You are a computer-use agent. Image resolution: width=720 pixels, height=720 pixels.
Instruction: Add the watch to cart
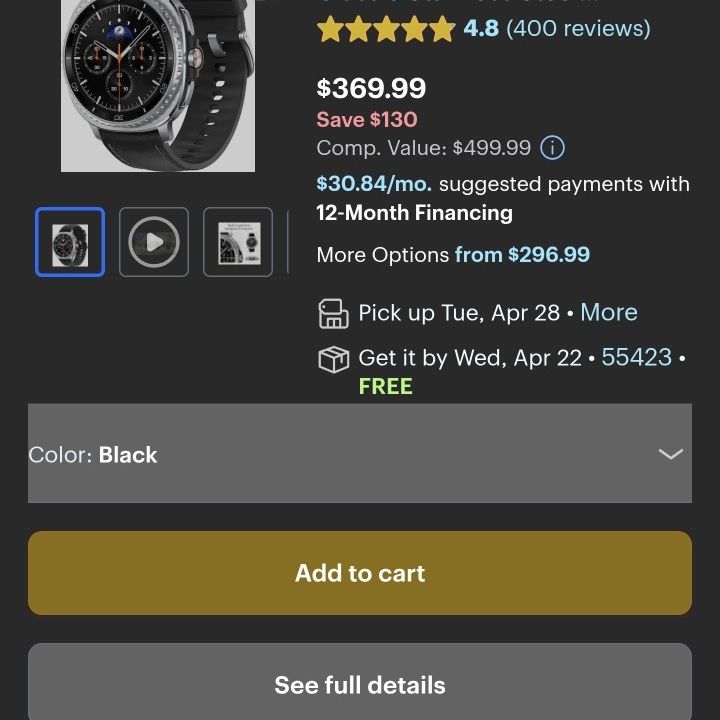coord(360,573)
